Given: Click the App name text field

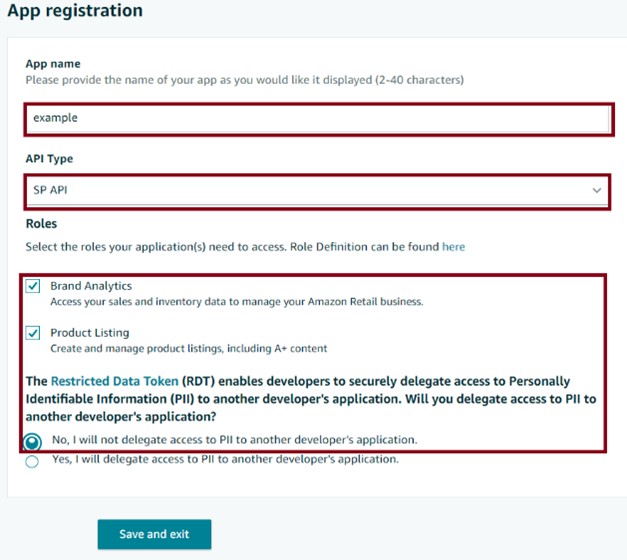Looking at the screenshot, I should tap(317, 118).
